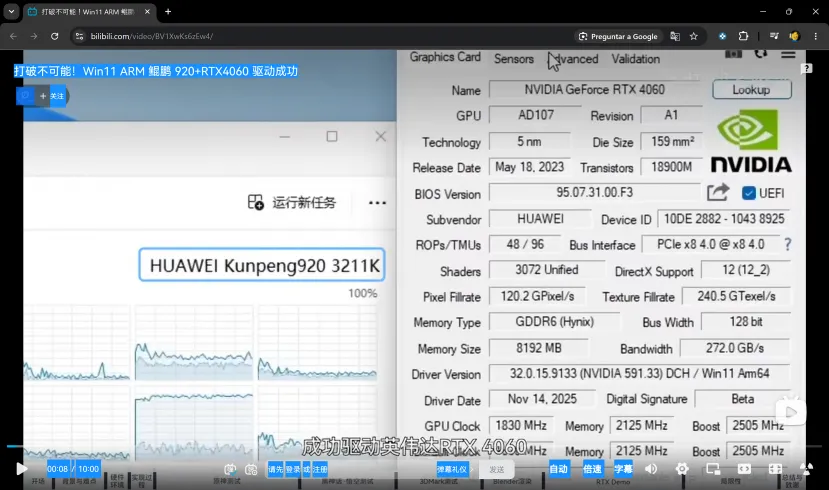Jump to the 开场 chapter marker
829x490 pixels.
coord(38,481)
